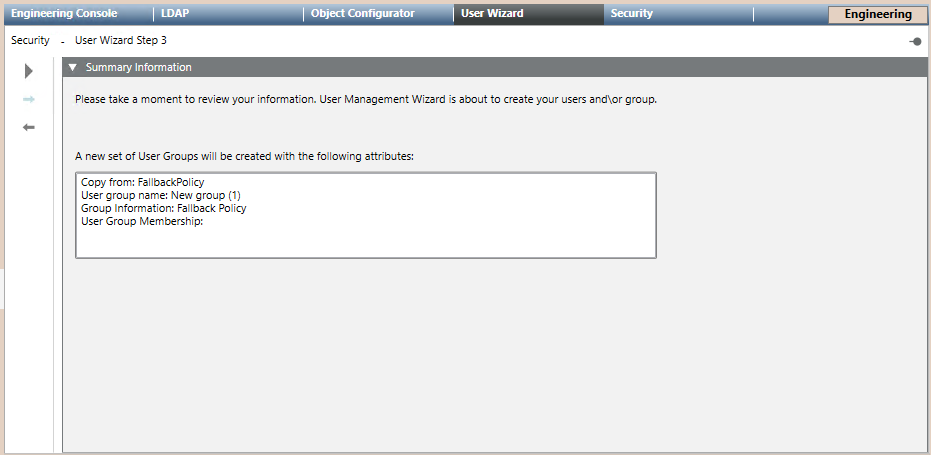Click the User Wizard Step 3 breadcrumb
This screenshot has height=455, width=931.
click(x=121, y=41)
